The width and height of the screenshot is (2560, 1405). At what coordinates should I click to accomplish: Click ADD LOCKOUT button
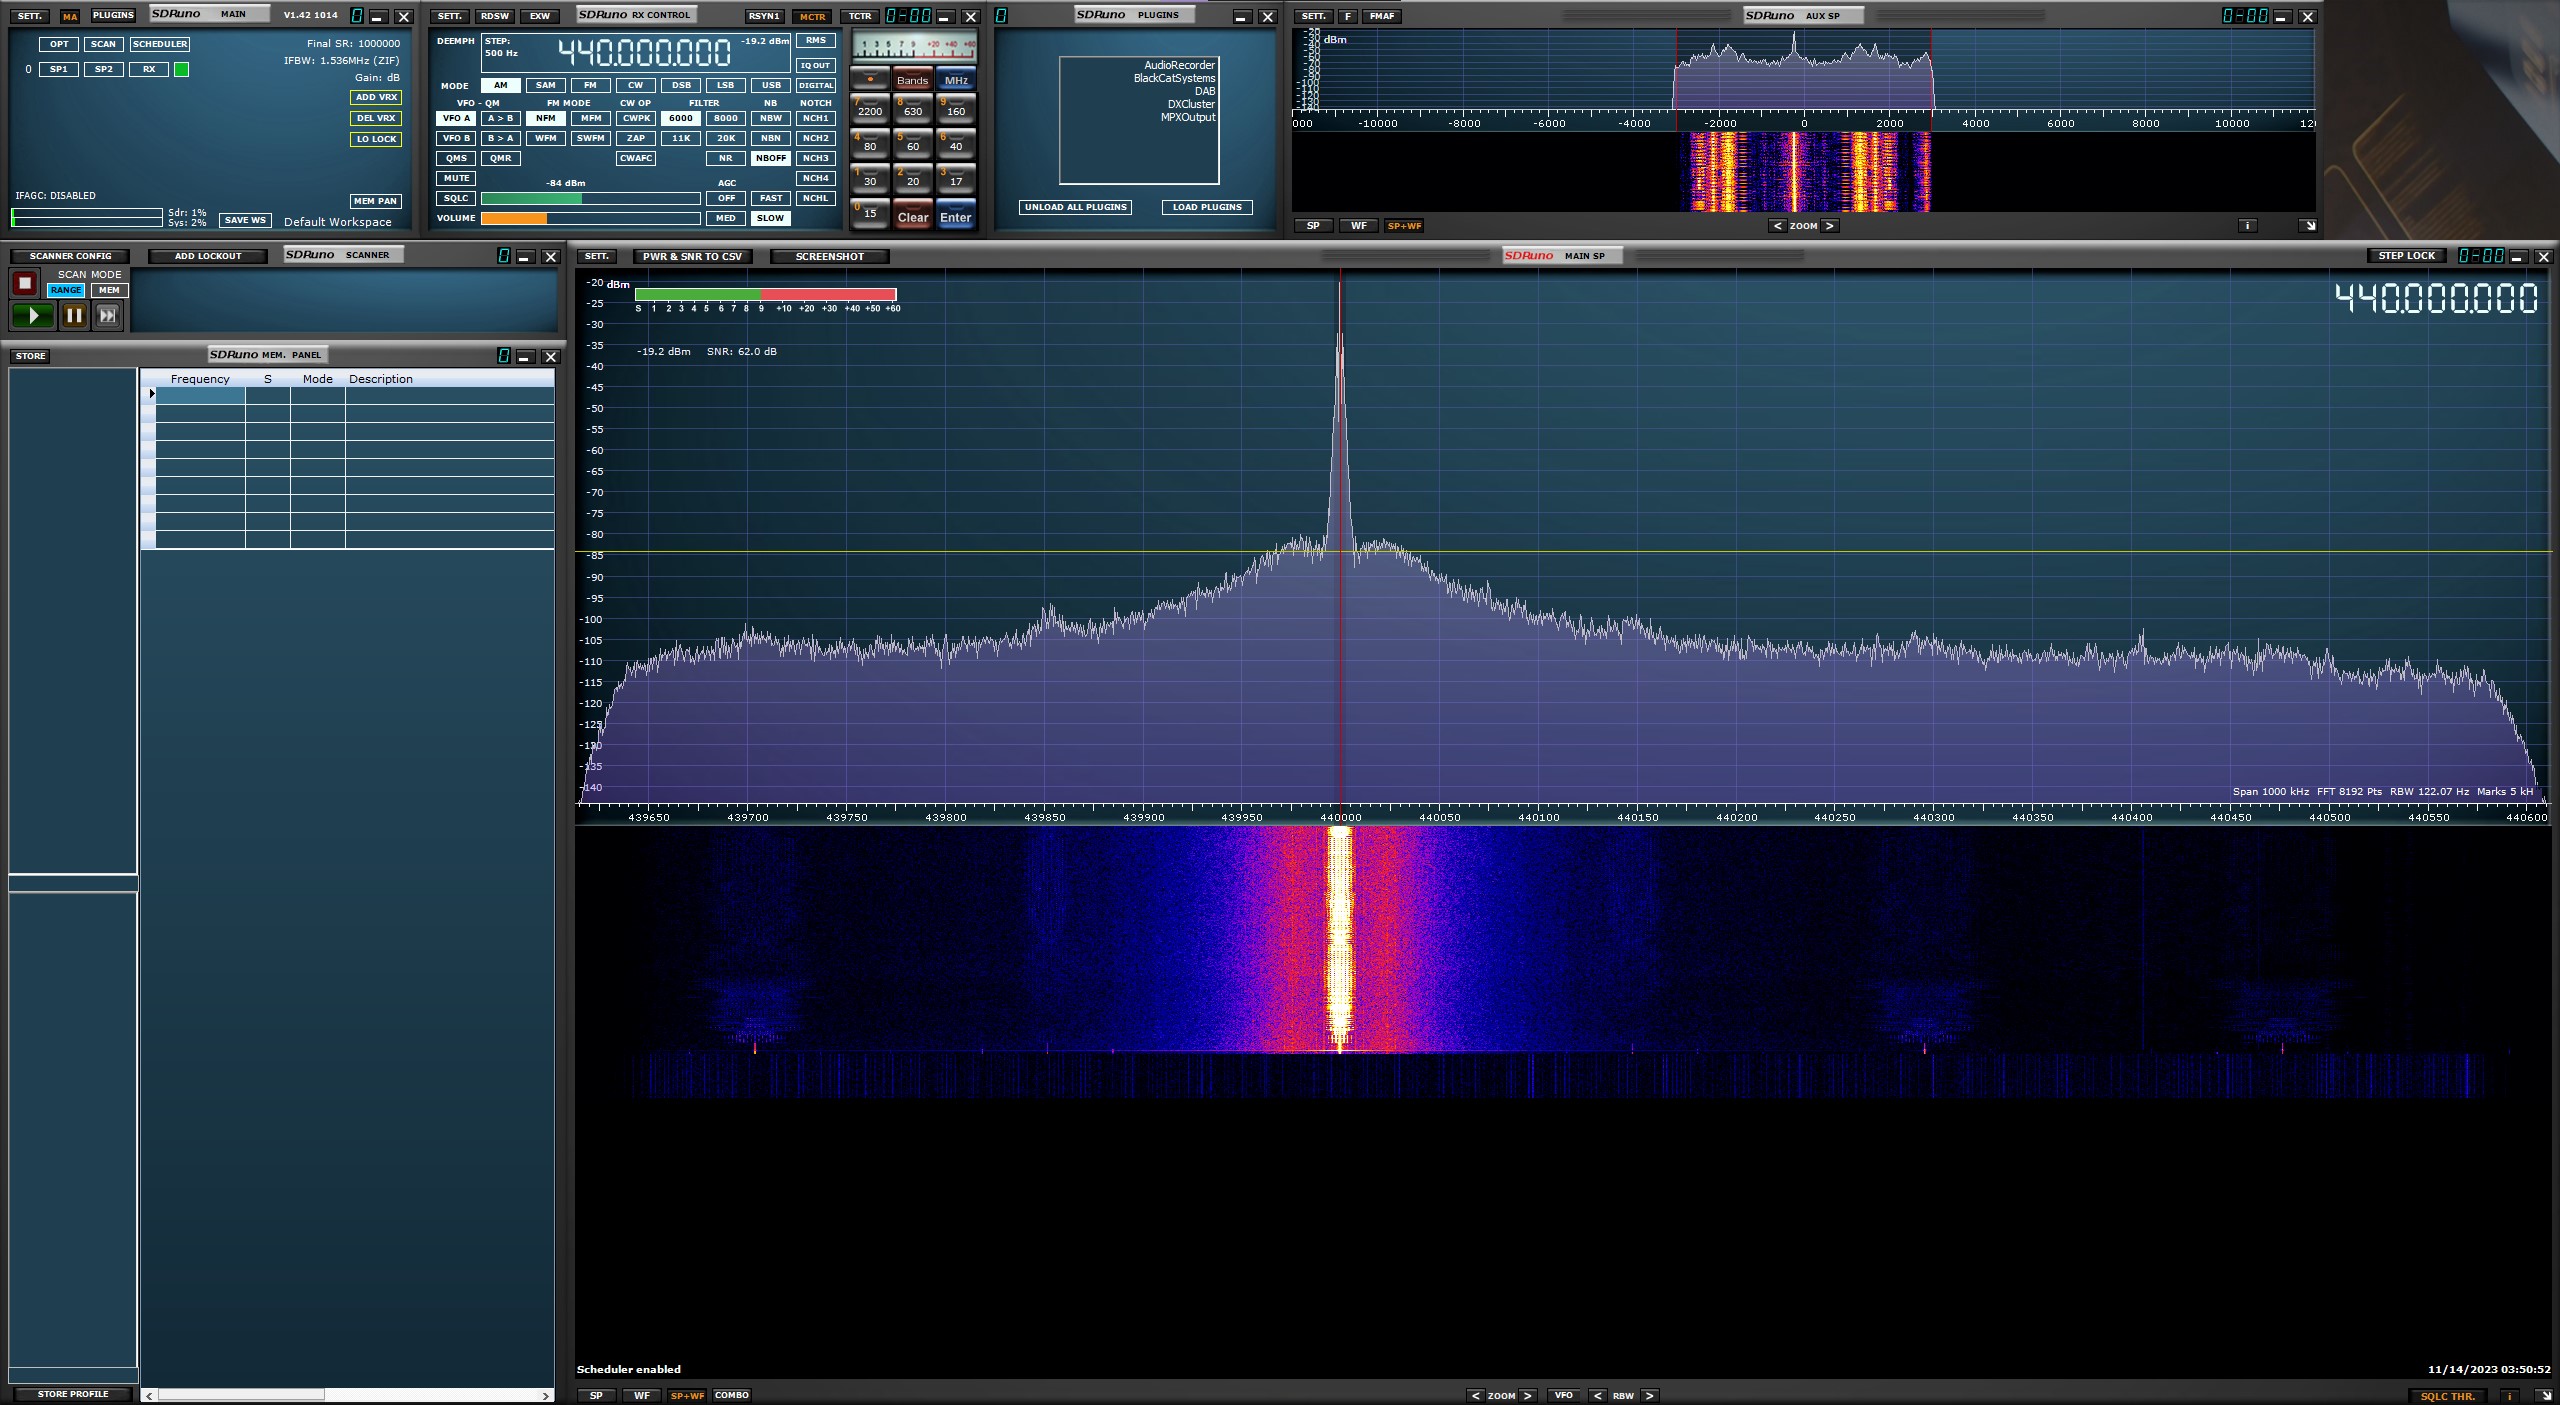[208, 256]
